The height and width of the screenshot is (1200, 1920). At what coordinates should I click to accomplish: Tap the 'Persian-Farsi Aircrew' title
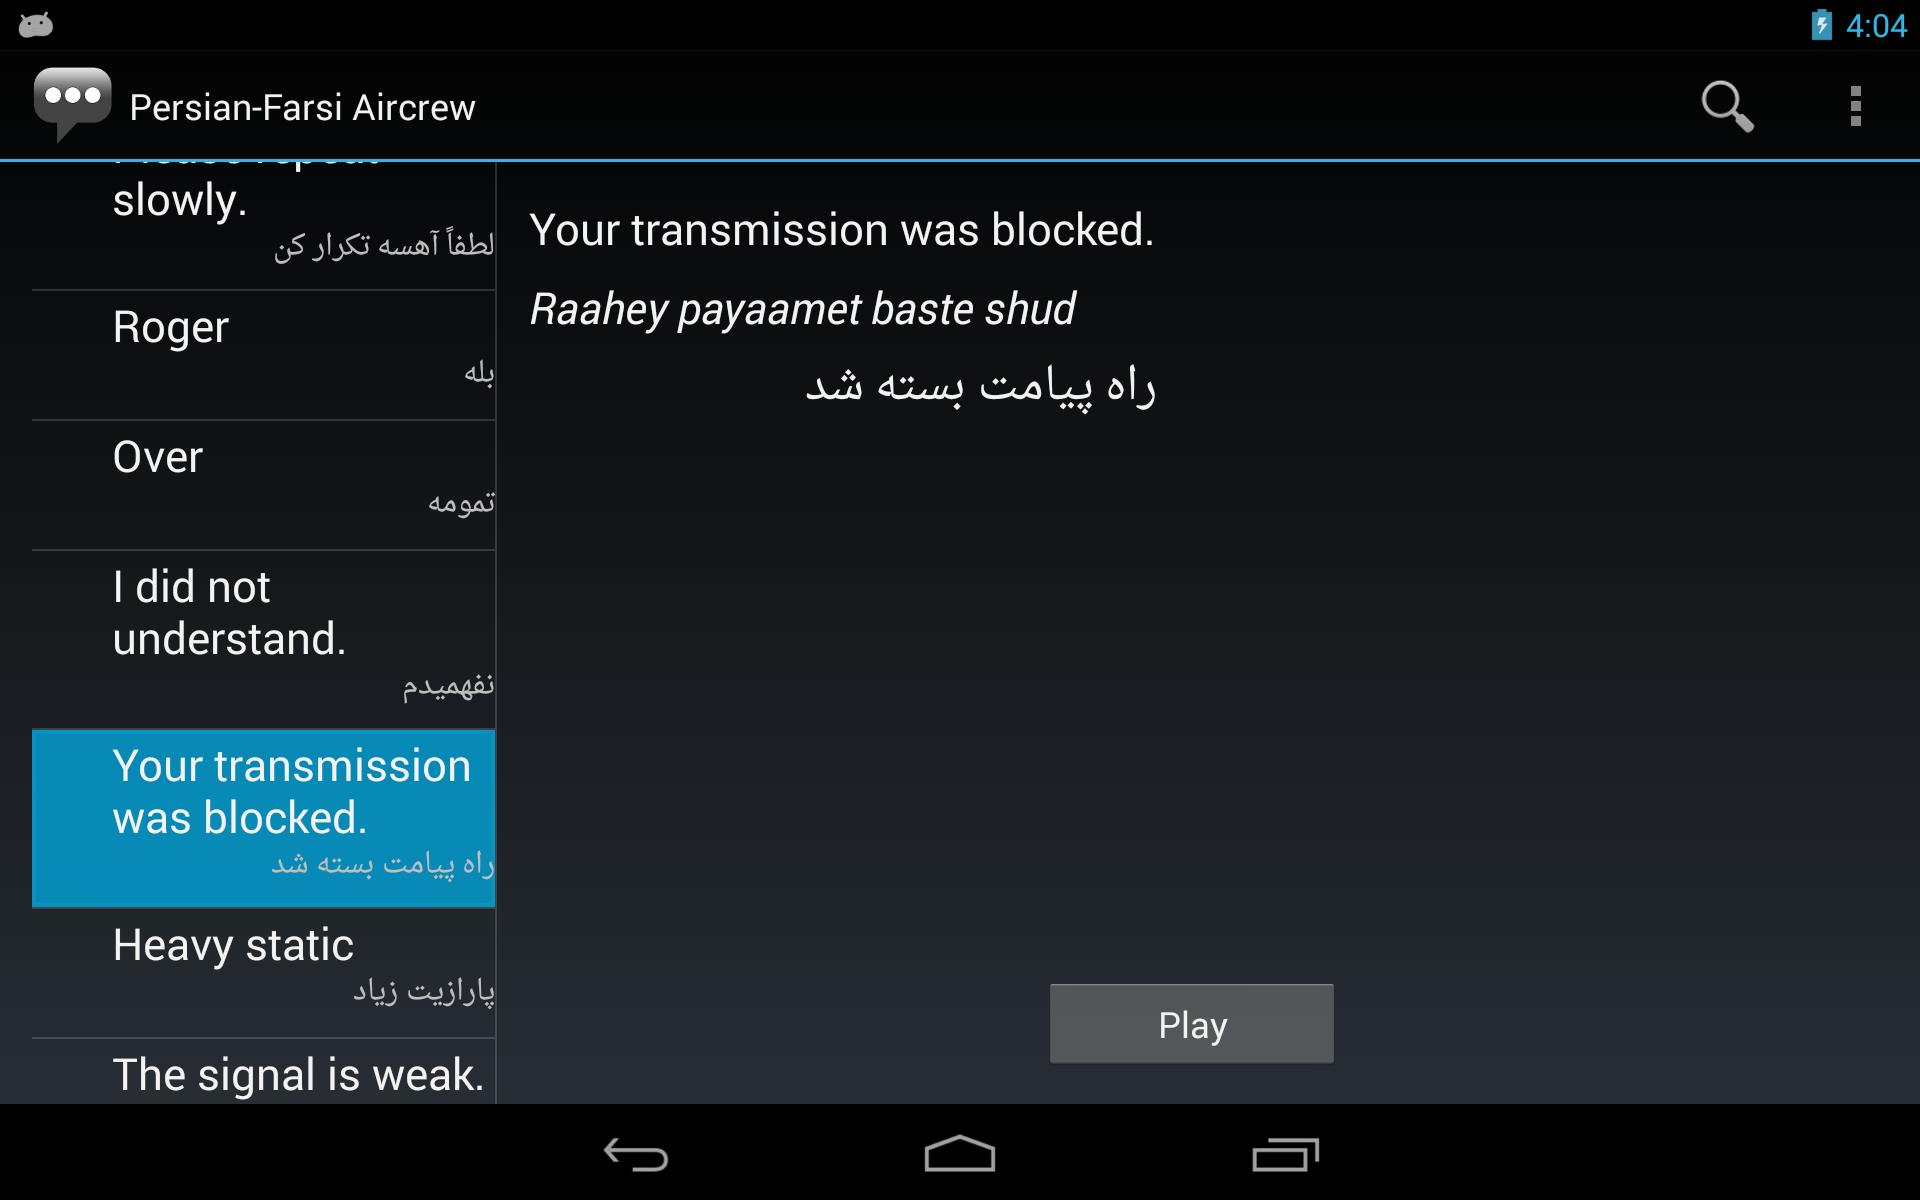pyautogui.click(x=302, y=107)
